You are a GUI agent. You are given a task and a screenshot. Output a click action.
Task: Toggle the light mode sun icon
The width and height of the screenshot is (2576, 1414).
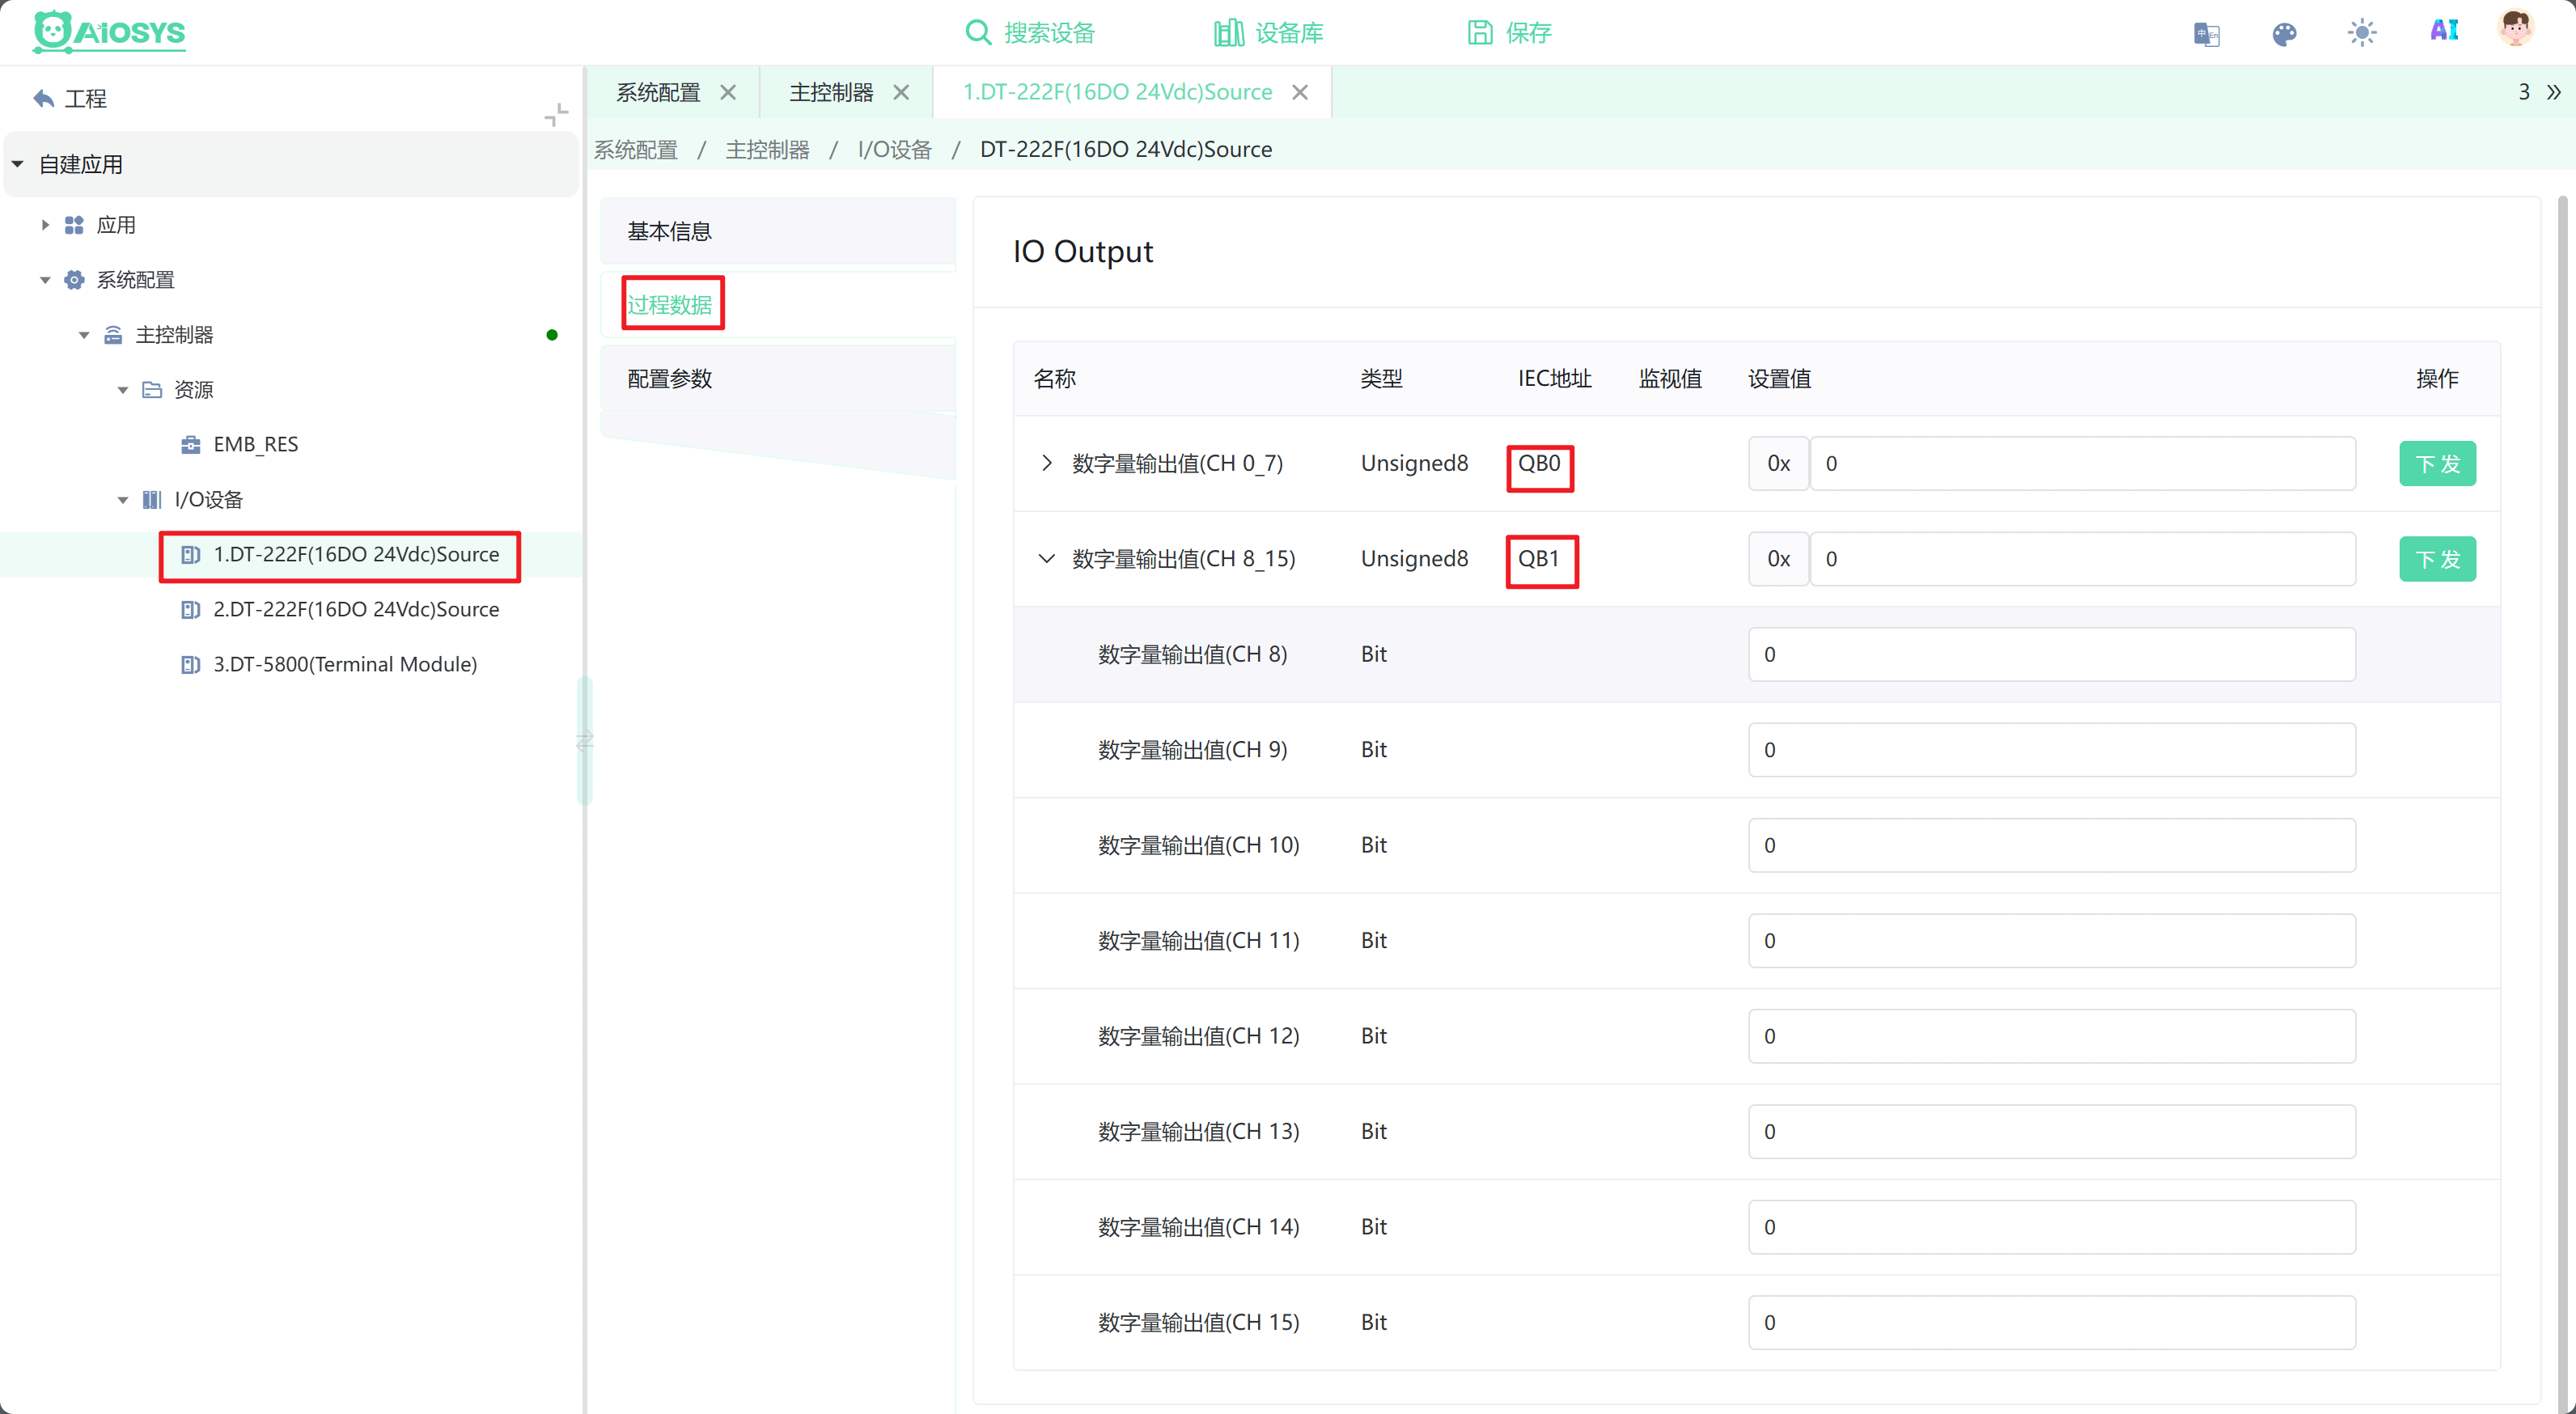click(2362, 33)
